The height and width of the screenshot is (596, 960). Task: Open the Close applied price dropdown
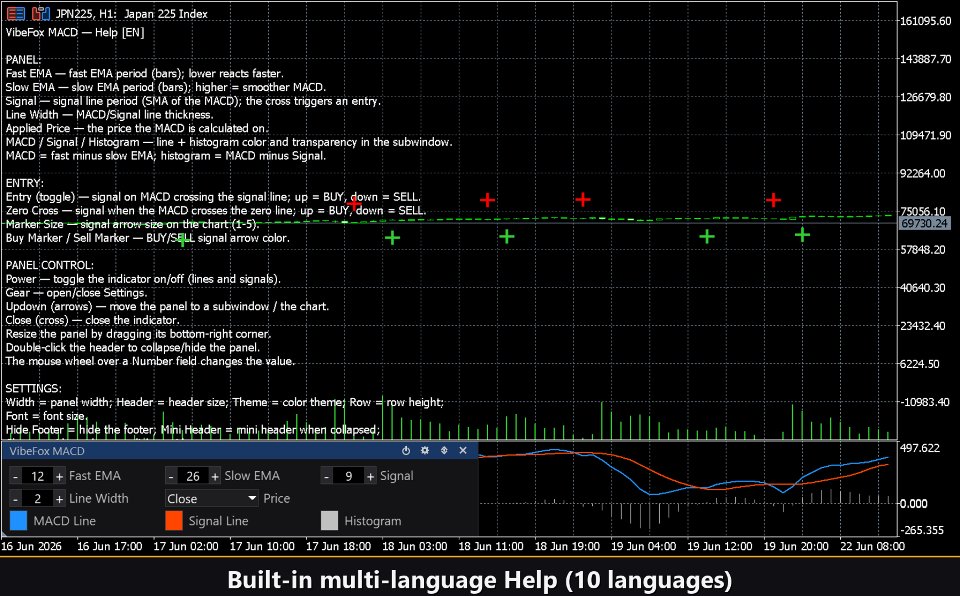point(212,499)
